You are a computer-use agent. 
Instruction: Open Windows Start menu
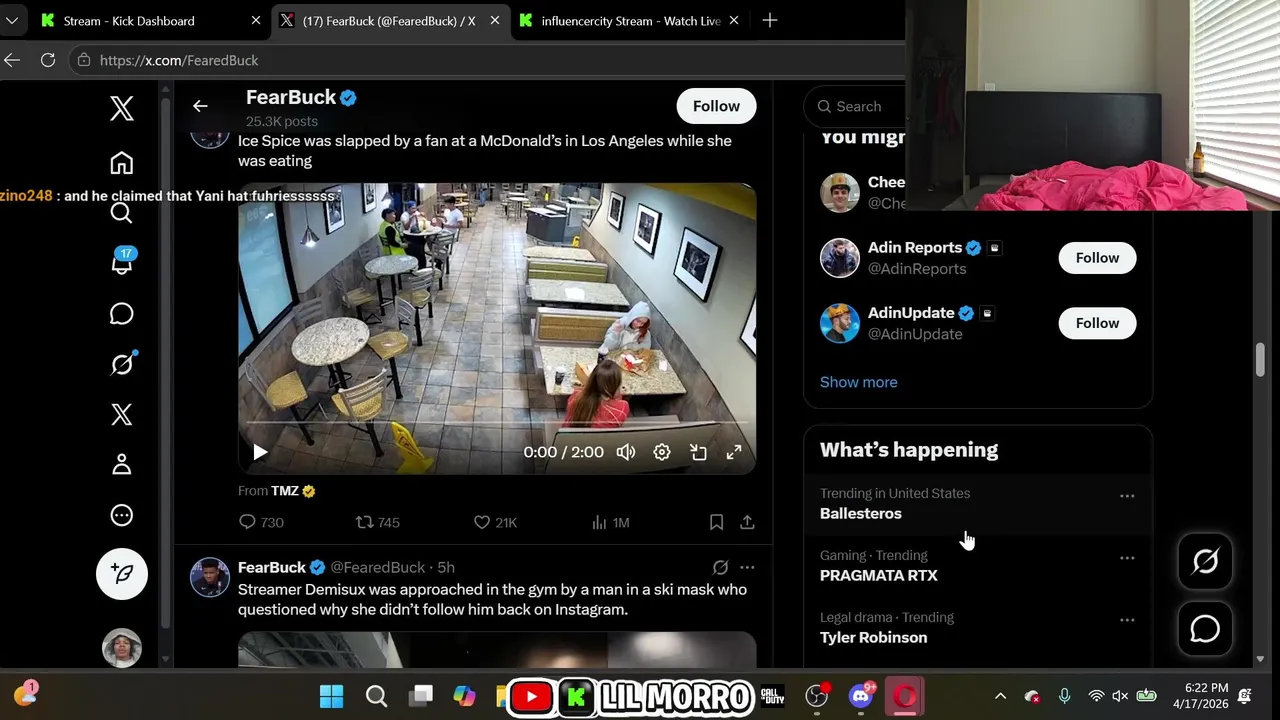[x=332, y=696]
